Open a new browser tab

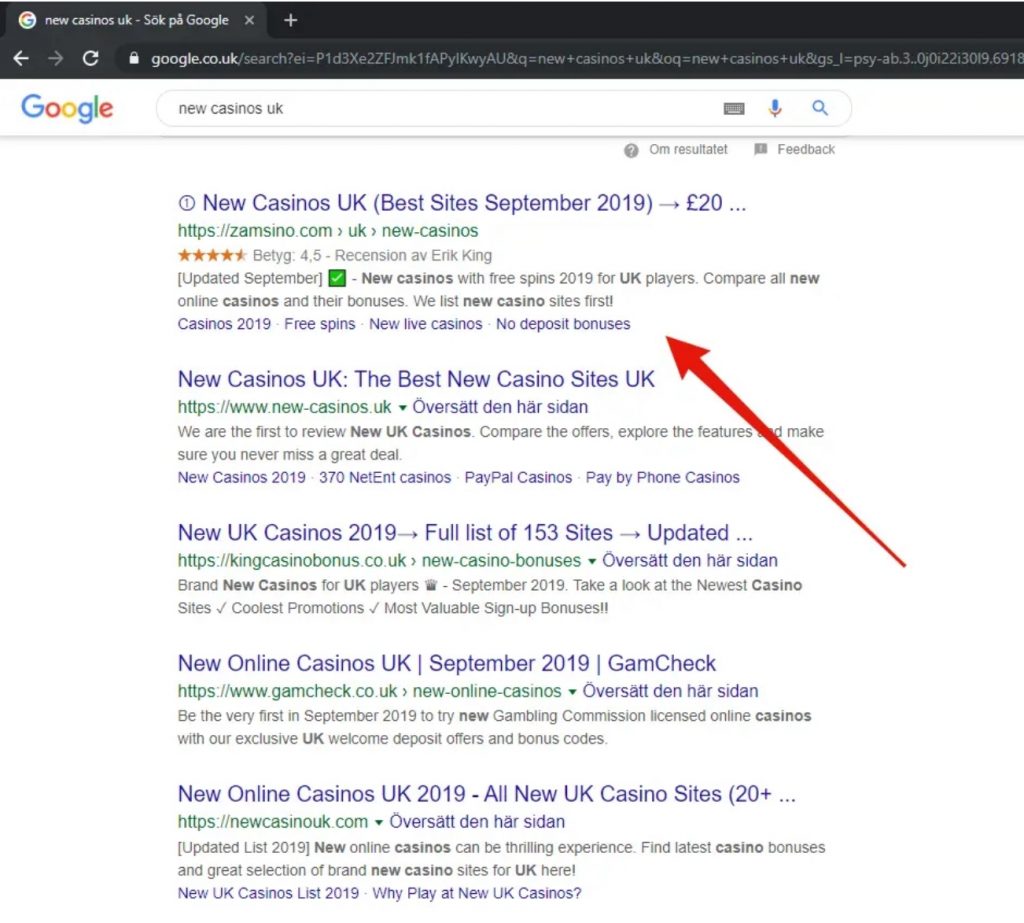tap(291, 20)
